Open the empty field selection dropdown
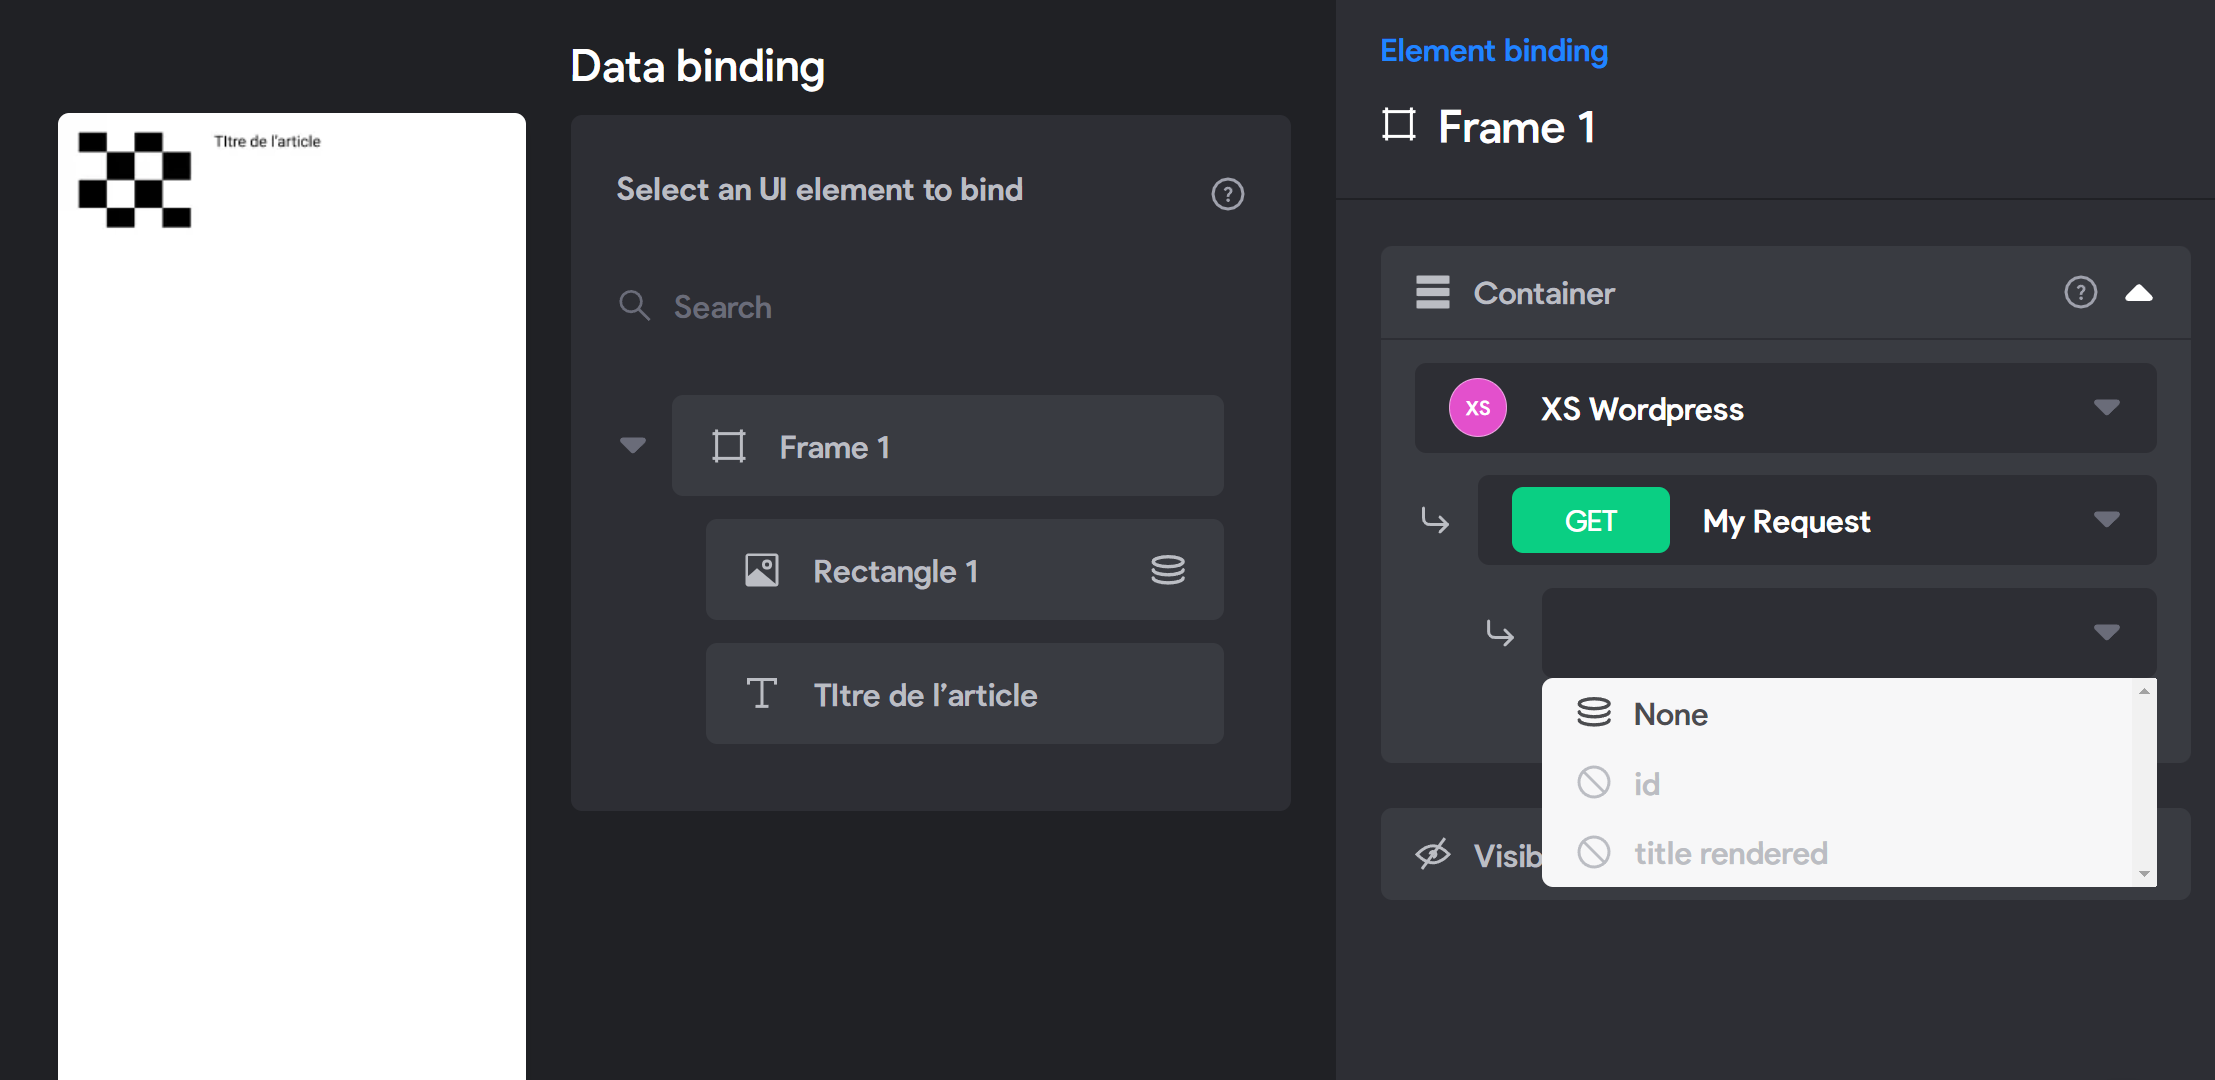The image size is (2215, 1080). [1849, 632]
